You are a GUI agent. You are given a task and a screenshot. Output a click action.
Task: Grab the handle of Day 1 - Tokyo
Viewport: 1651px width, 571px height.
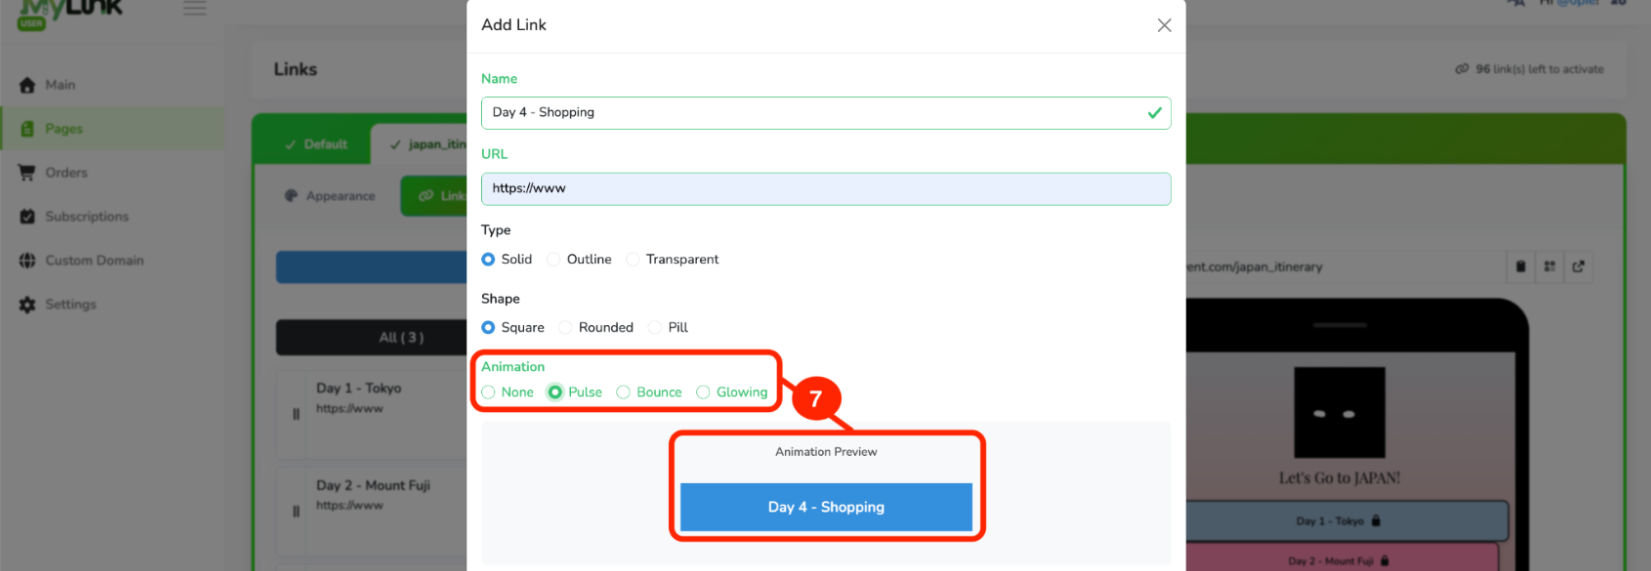click(x=296, y=414)
